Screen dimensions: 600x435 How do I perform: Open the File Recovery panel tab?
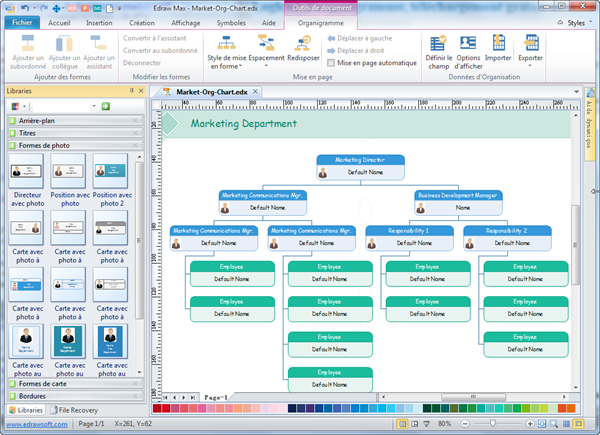(x=76, y=410)
